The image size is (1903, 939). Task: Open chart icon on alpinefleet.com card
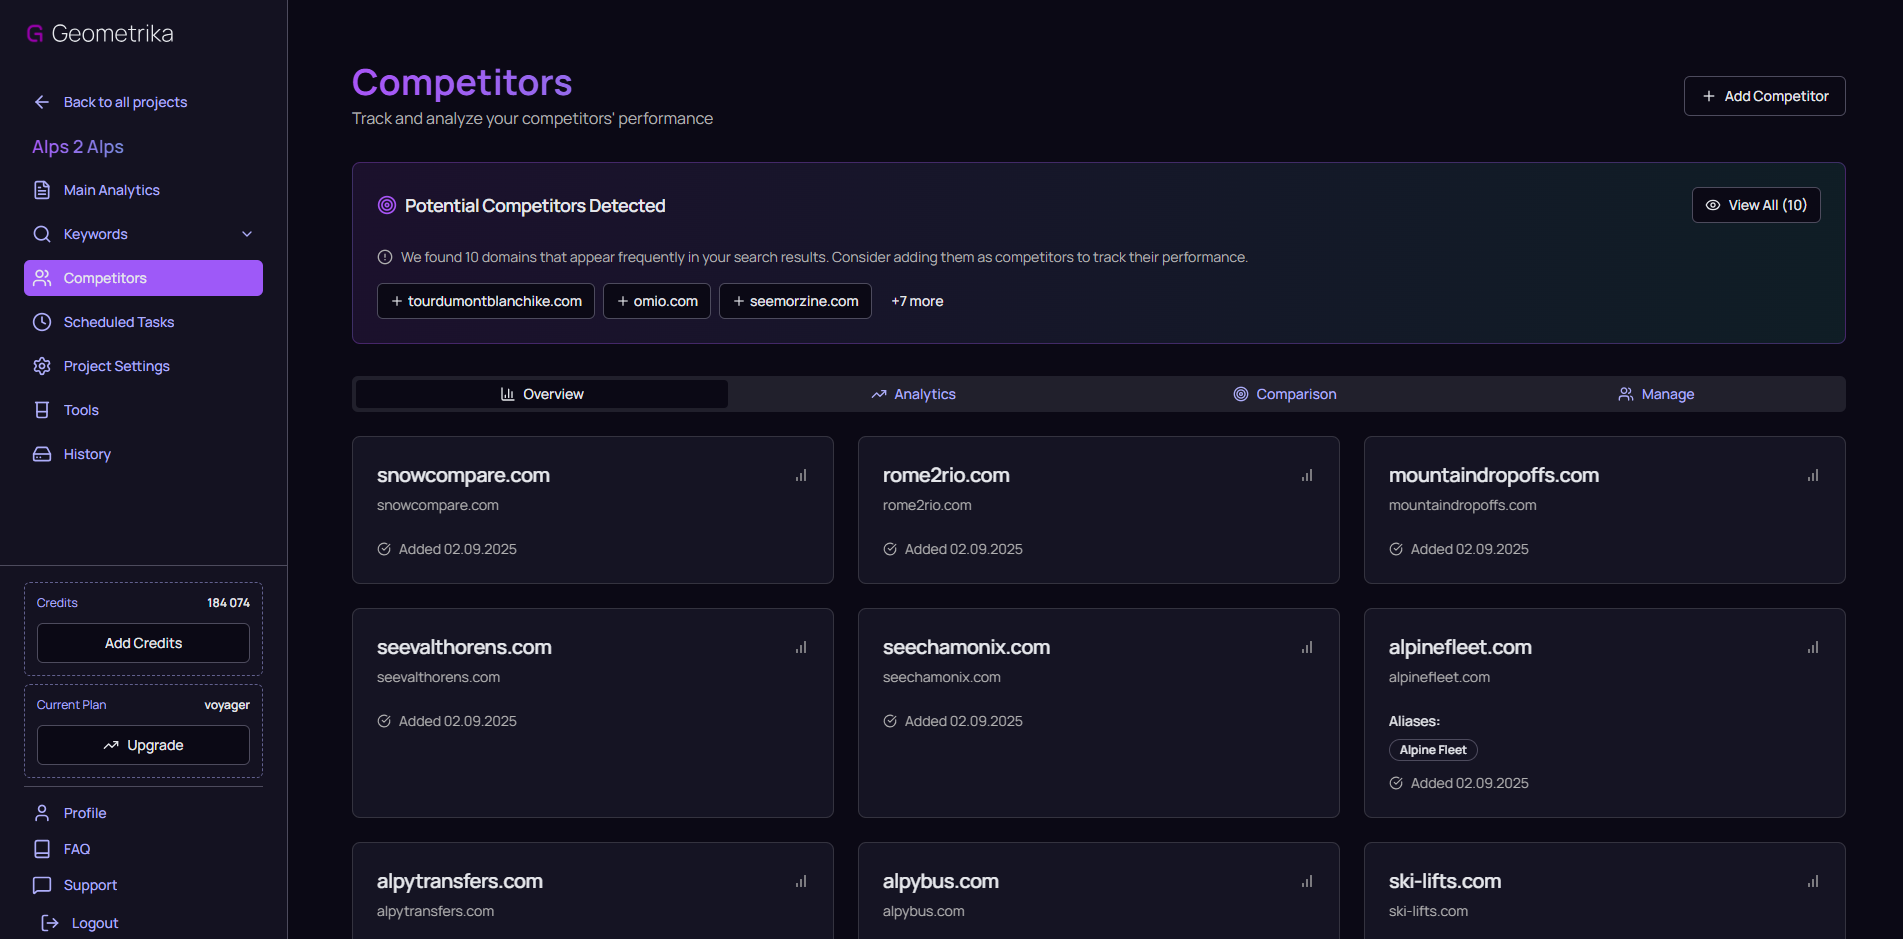(x=1813, y=648)
